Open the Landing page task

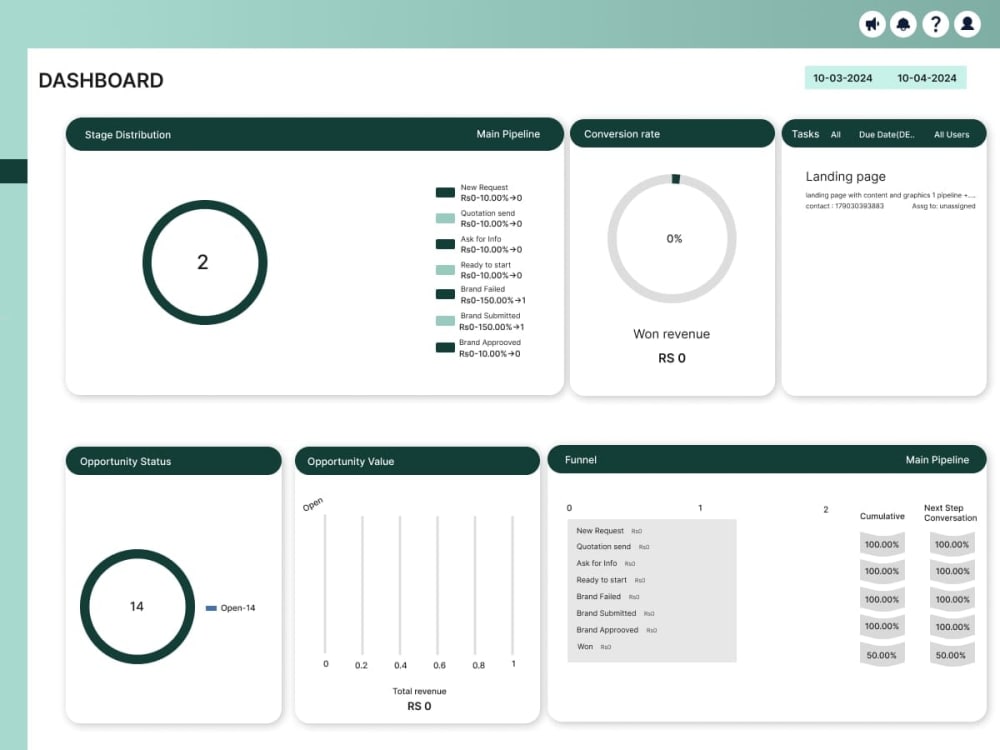click(x=845, y=177)
